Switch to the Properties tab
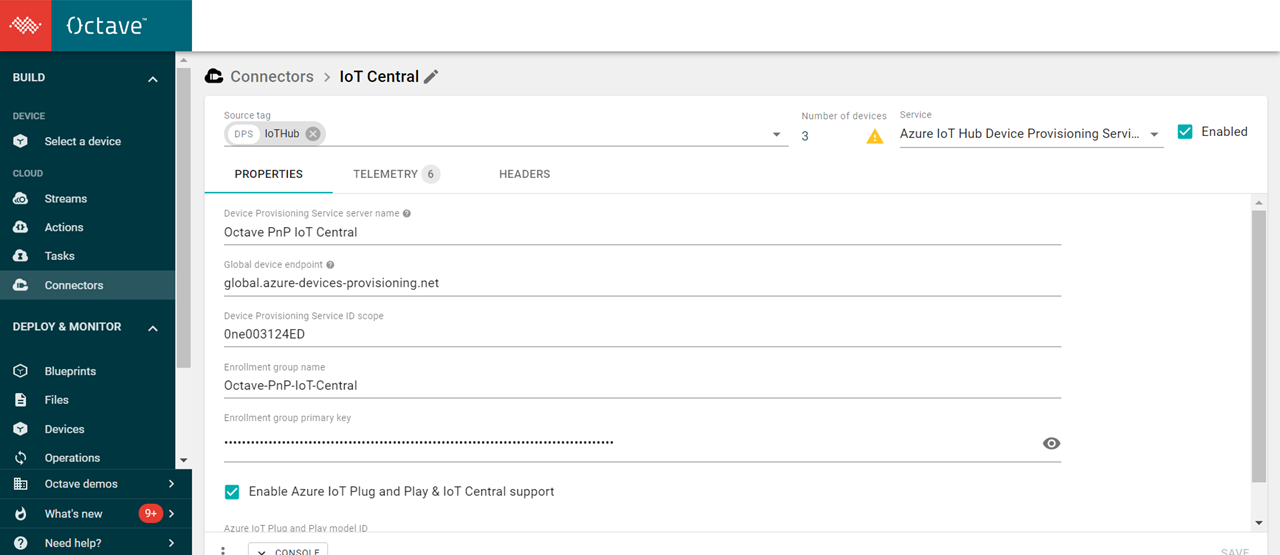This screenshot has width=1280, height=555. [269, 174]
